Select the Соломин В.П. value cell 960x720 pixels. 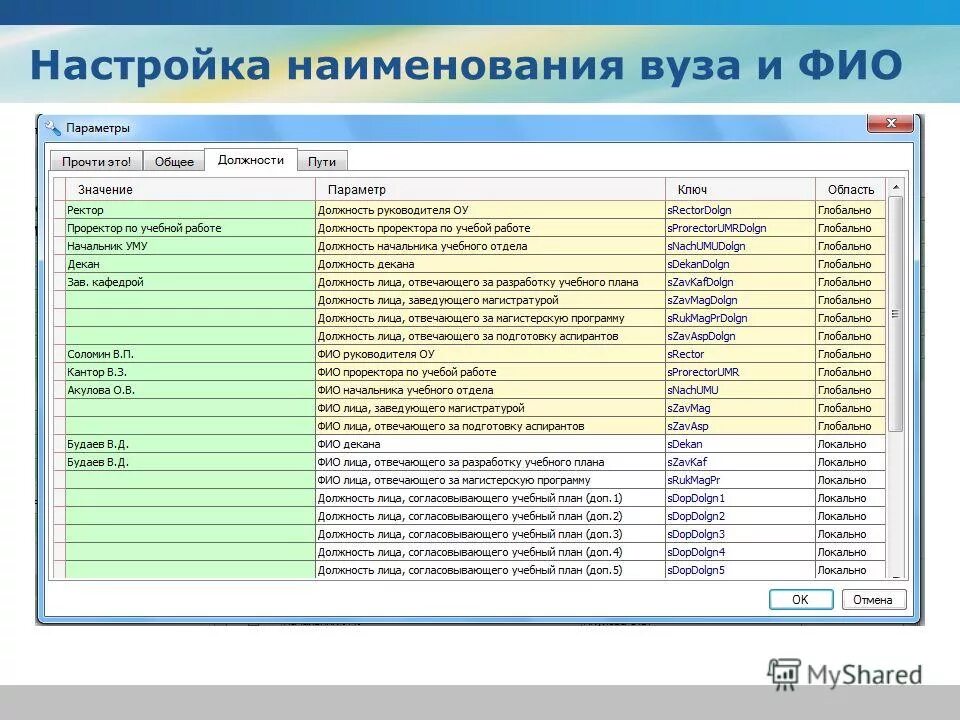click(190, 354)
